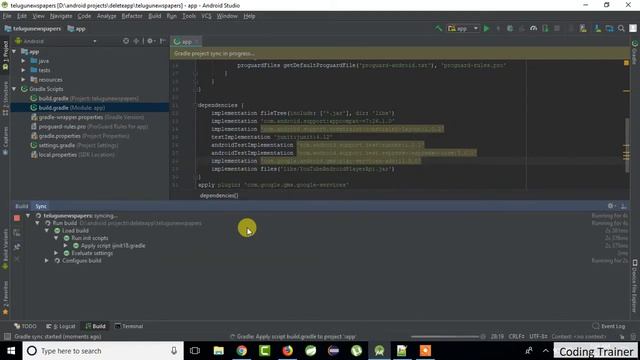Click the microphone icon in taskbar search
The width and height of the screenshot is (640, 360).
point(174,351)
